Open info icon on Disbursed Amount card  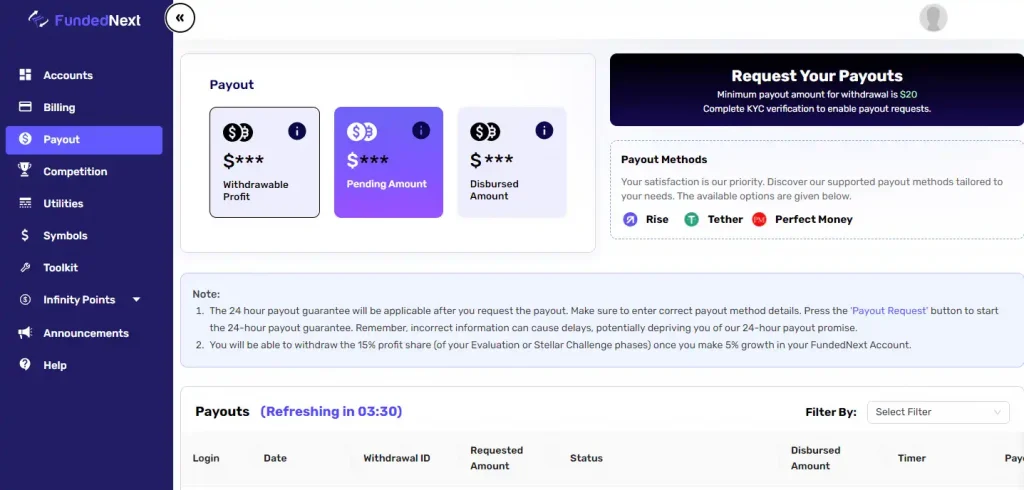tap(544, 131)
